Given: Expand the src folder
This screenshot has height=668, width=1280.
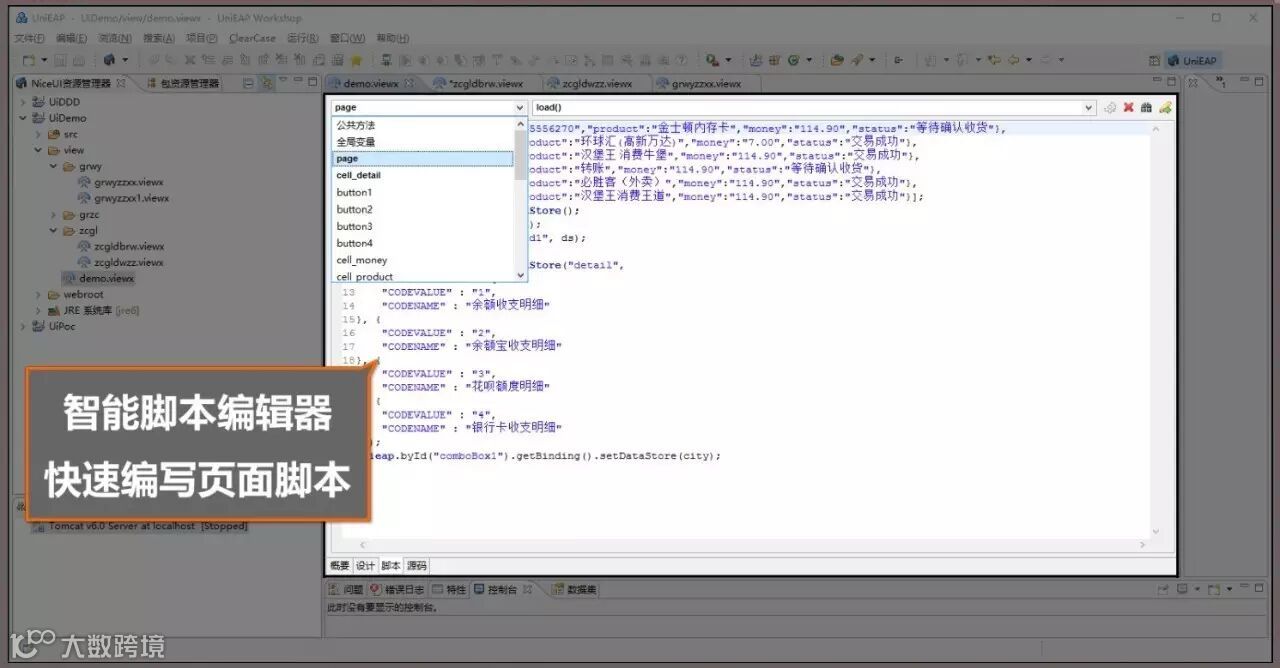Looking at the screenshot, I should (x=39, y=134).
